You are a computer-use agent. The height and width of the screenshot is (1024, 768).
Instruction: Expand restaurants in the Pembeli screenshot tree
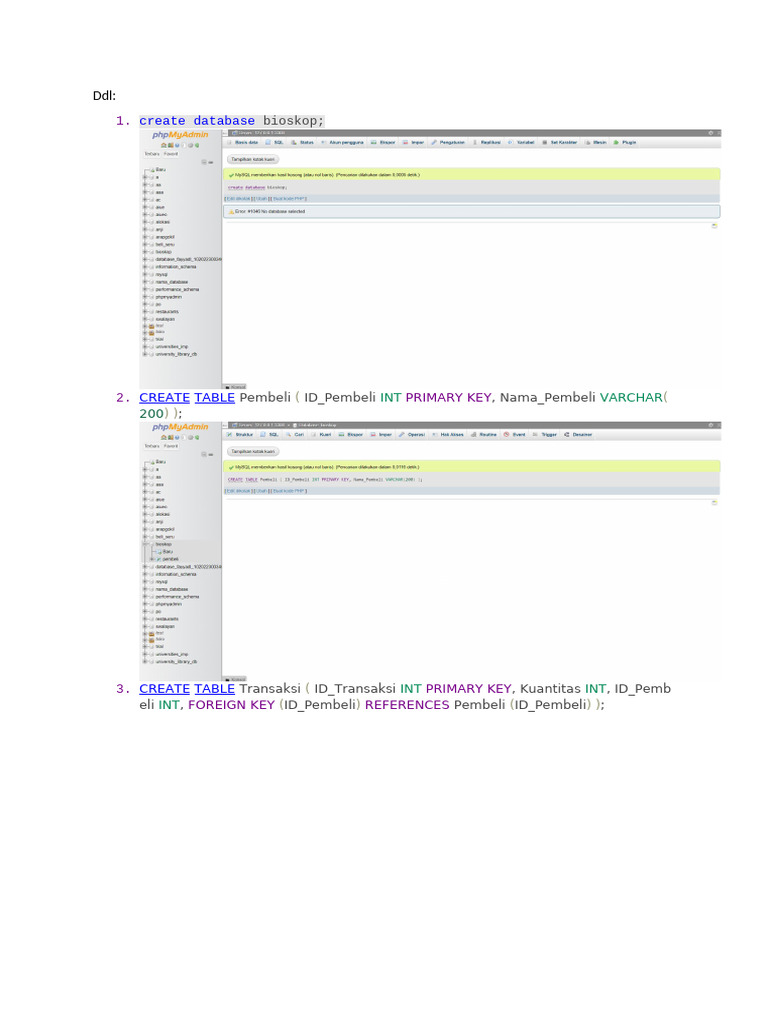pyautogui.click(x=145, y=619)
